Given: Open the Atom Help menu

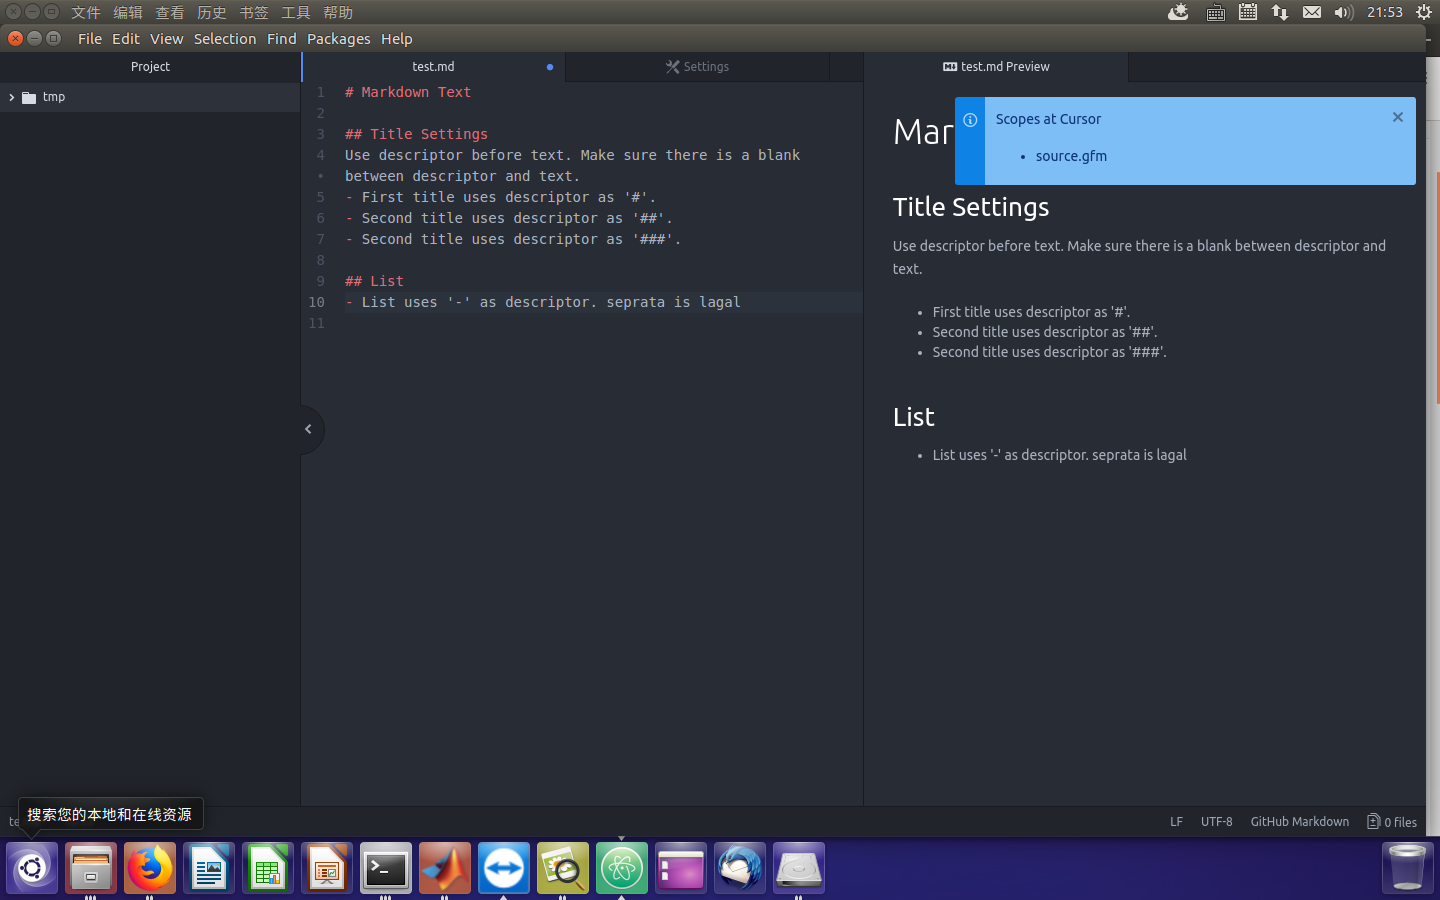Looking at the screenshot, I should click(397, 38).
